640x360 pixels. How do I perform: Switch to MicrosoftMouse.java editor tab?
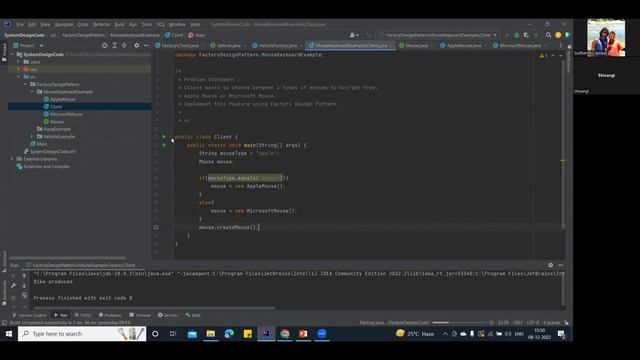(520, 45)
